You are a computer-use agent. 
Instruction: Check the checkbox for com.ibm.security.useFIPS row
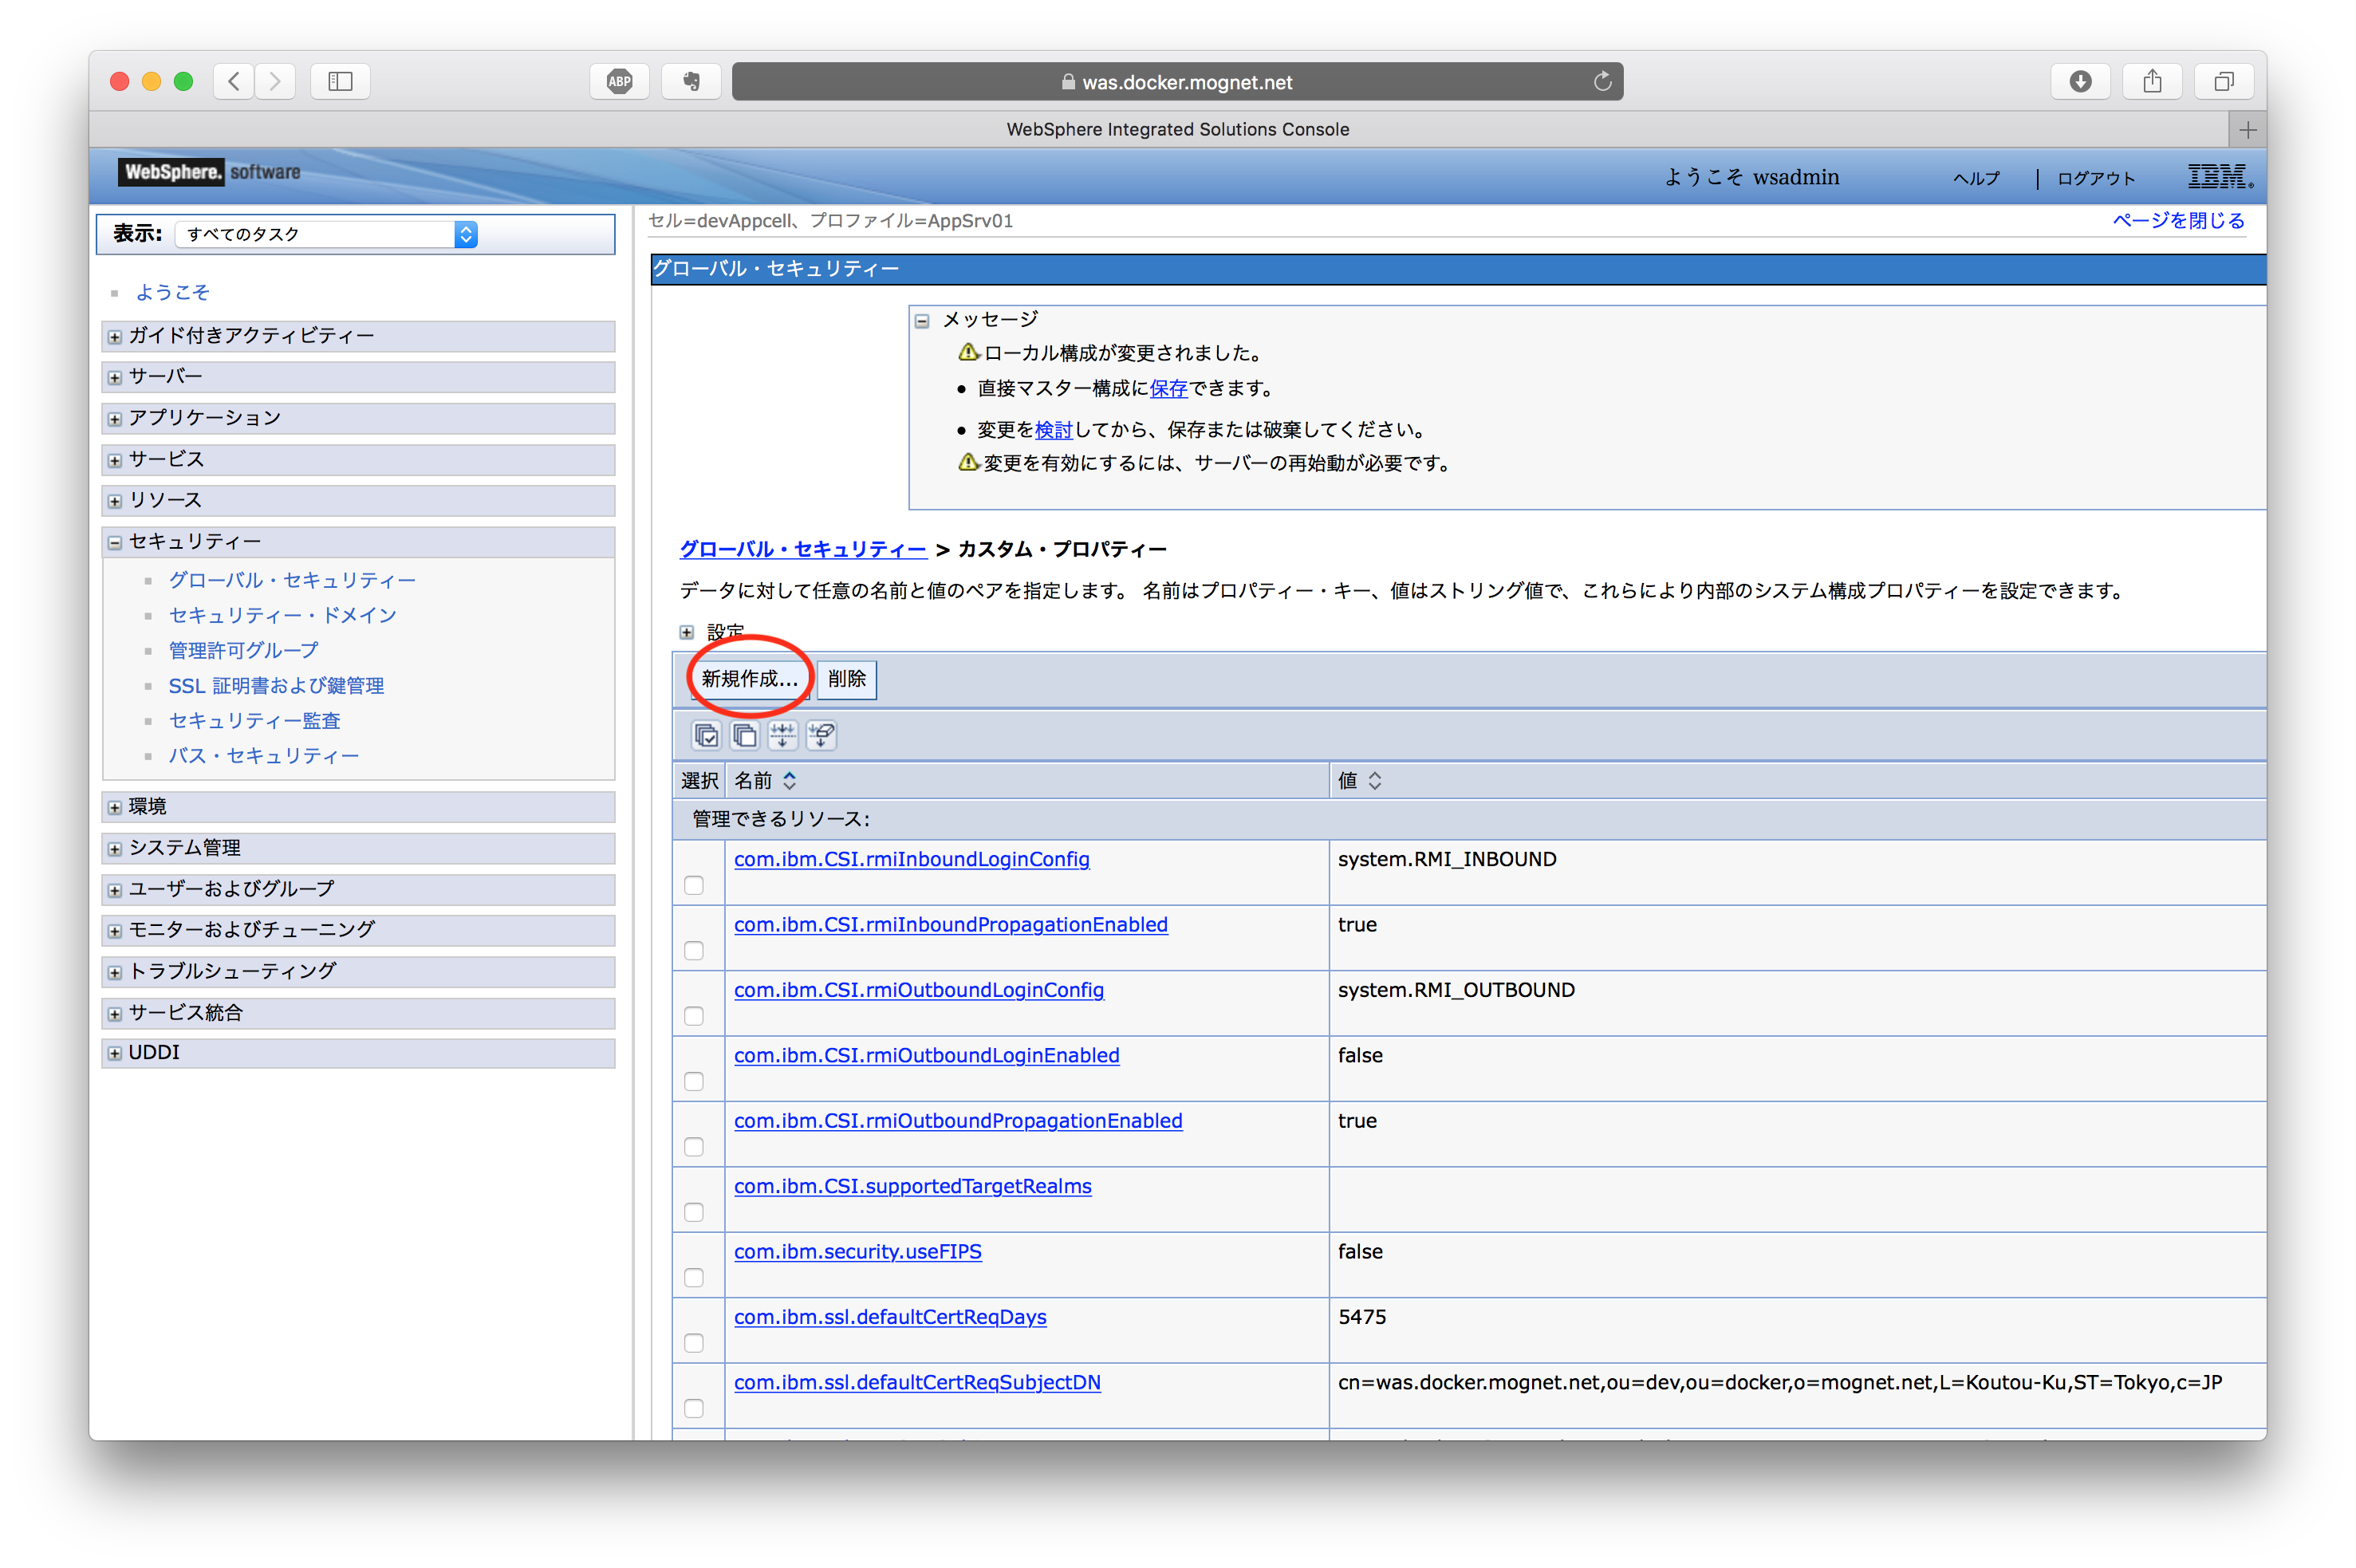(x=695, y=1277)
